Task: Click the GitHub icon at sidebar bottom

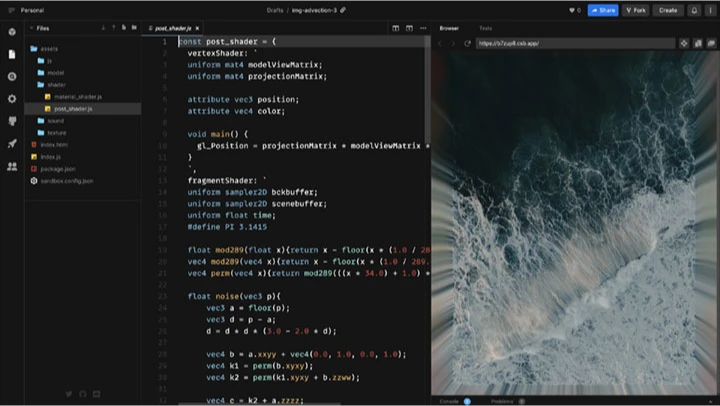Action: pyautogui.click(x=83, y=394)
